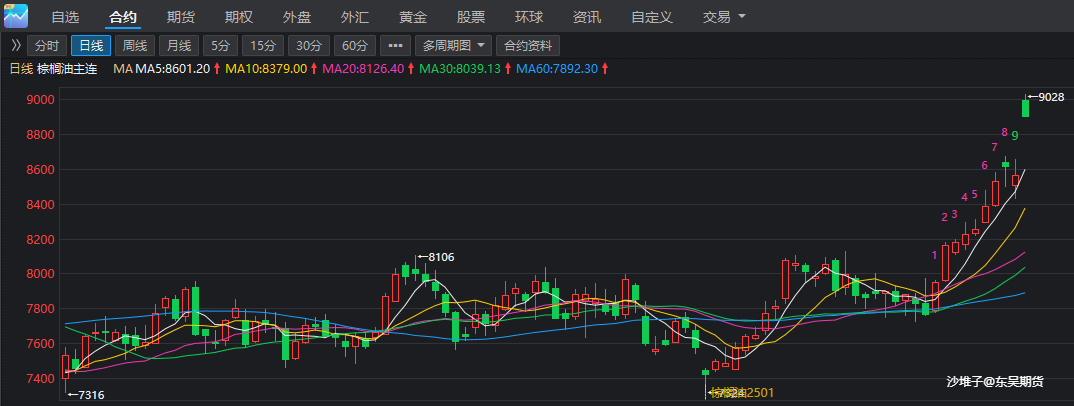Click the MA10:8379.00 indicator value
The width and height of the screenshot is (1074, 406).
click(266, 68)
